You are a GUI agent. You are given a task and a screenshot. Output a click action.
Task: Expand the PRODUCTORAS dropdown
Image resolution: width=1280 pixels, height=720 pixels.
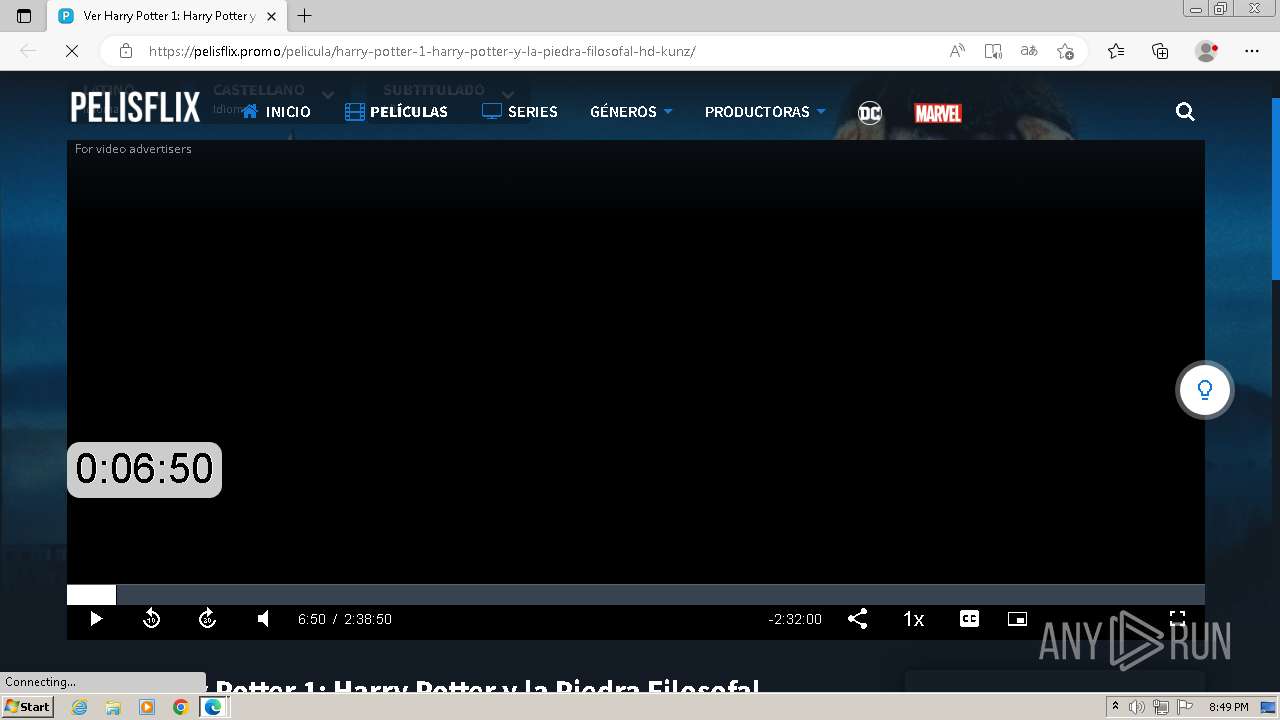coord(765,112)
